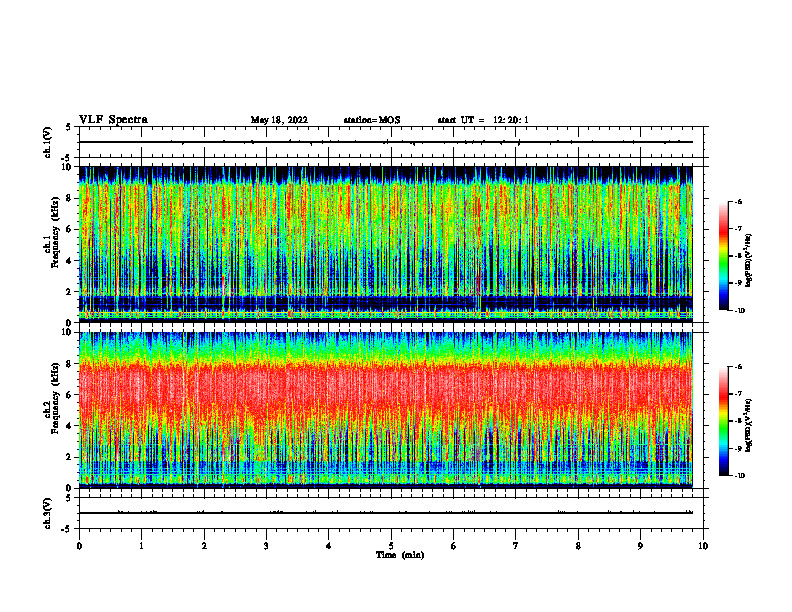Viewport: 792px width, 612px height.
Task: Click the ch.2 spectrogram color bar
Action: click(724, 421)
